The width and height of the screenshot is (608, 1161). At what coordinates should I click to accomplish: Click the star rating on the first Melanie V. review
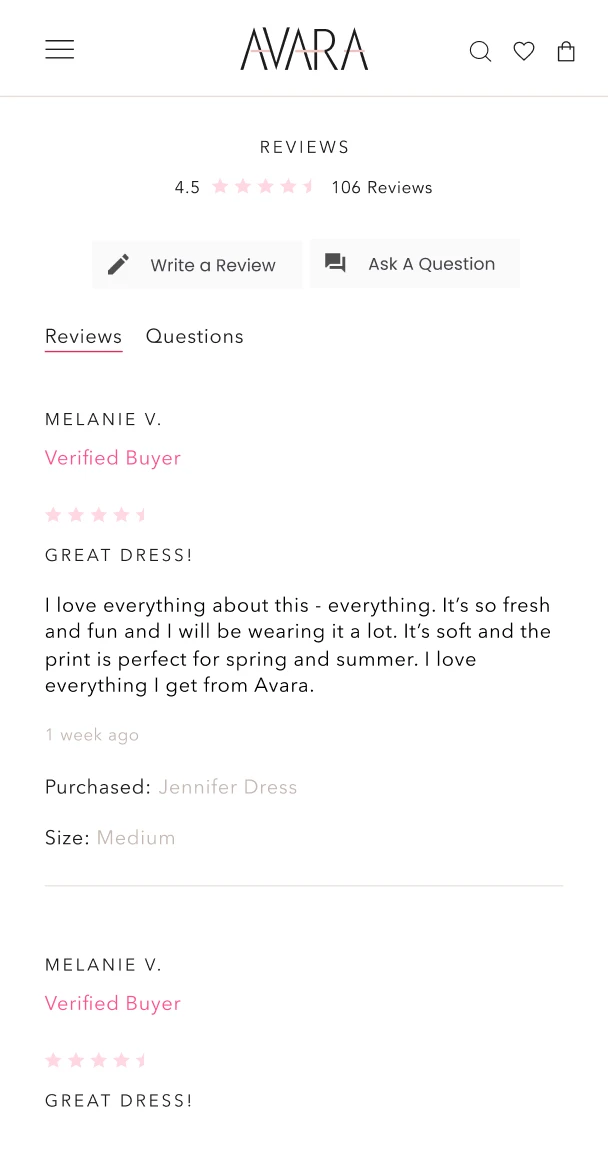[96, 515]
